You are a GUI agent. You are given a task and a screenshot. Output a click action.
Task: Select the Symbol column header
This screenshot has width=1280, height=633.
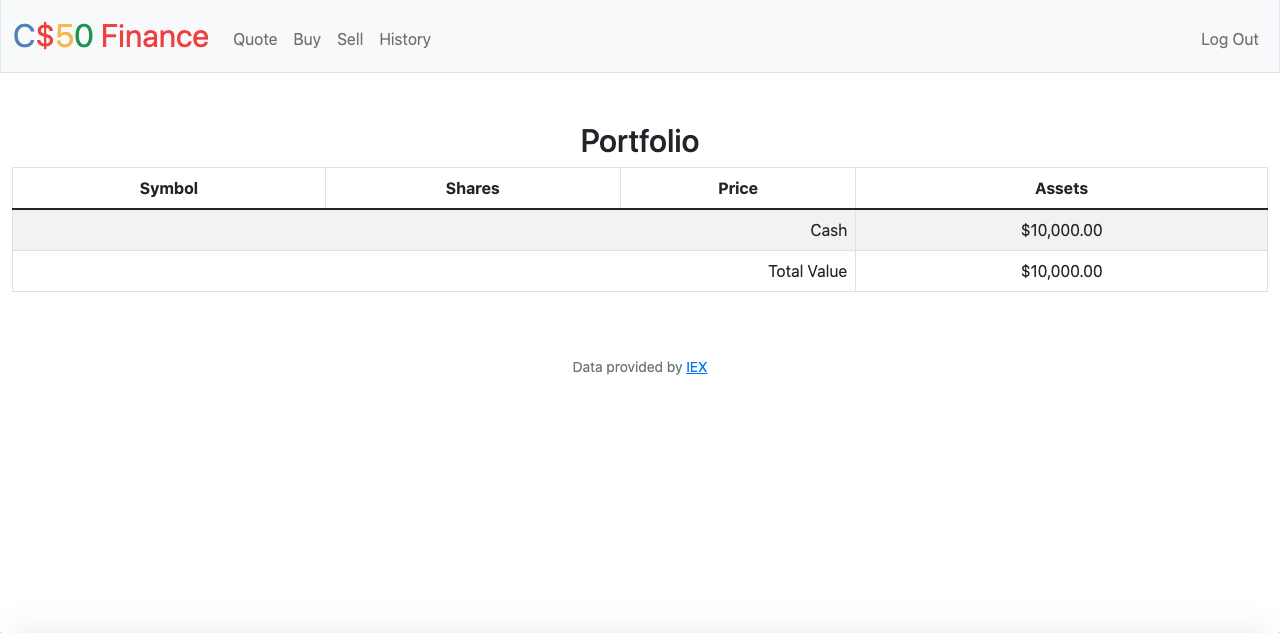click(x=169, y=188)
